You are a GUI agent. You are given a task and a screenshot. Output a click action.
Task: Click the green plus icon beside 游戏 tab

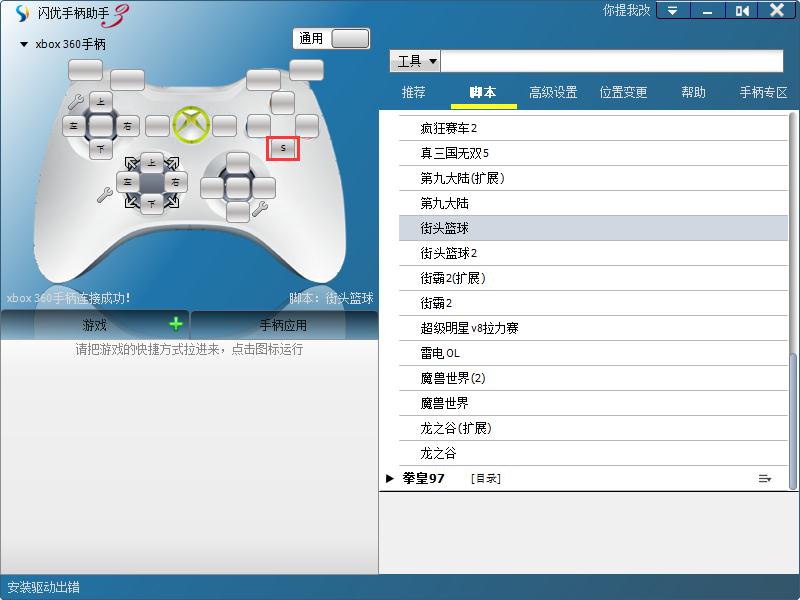(175, 324)
